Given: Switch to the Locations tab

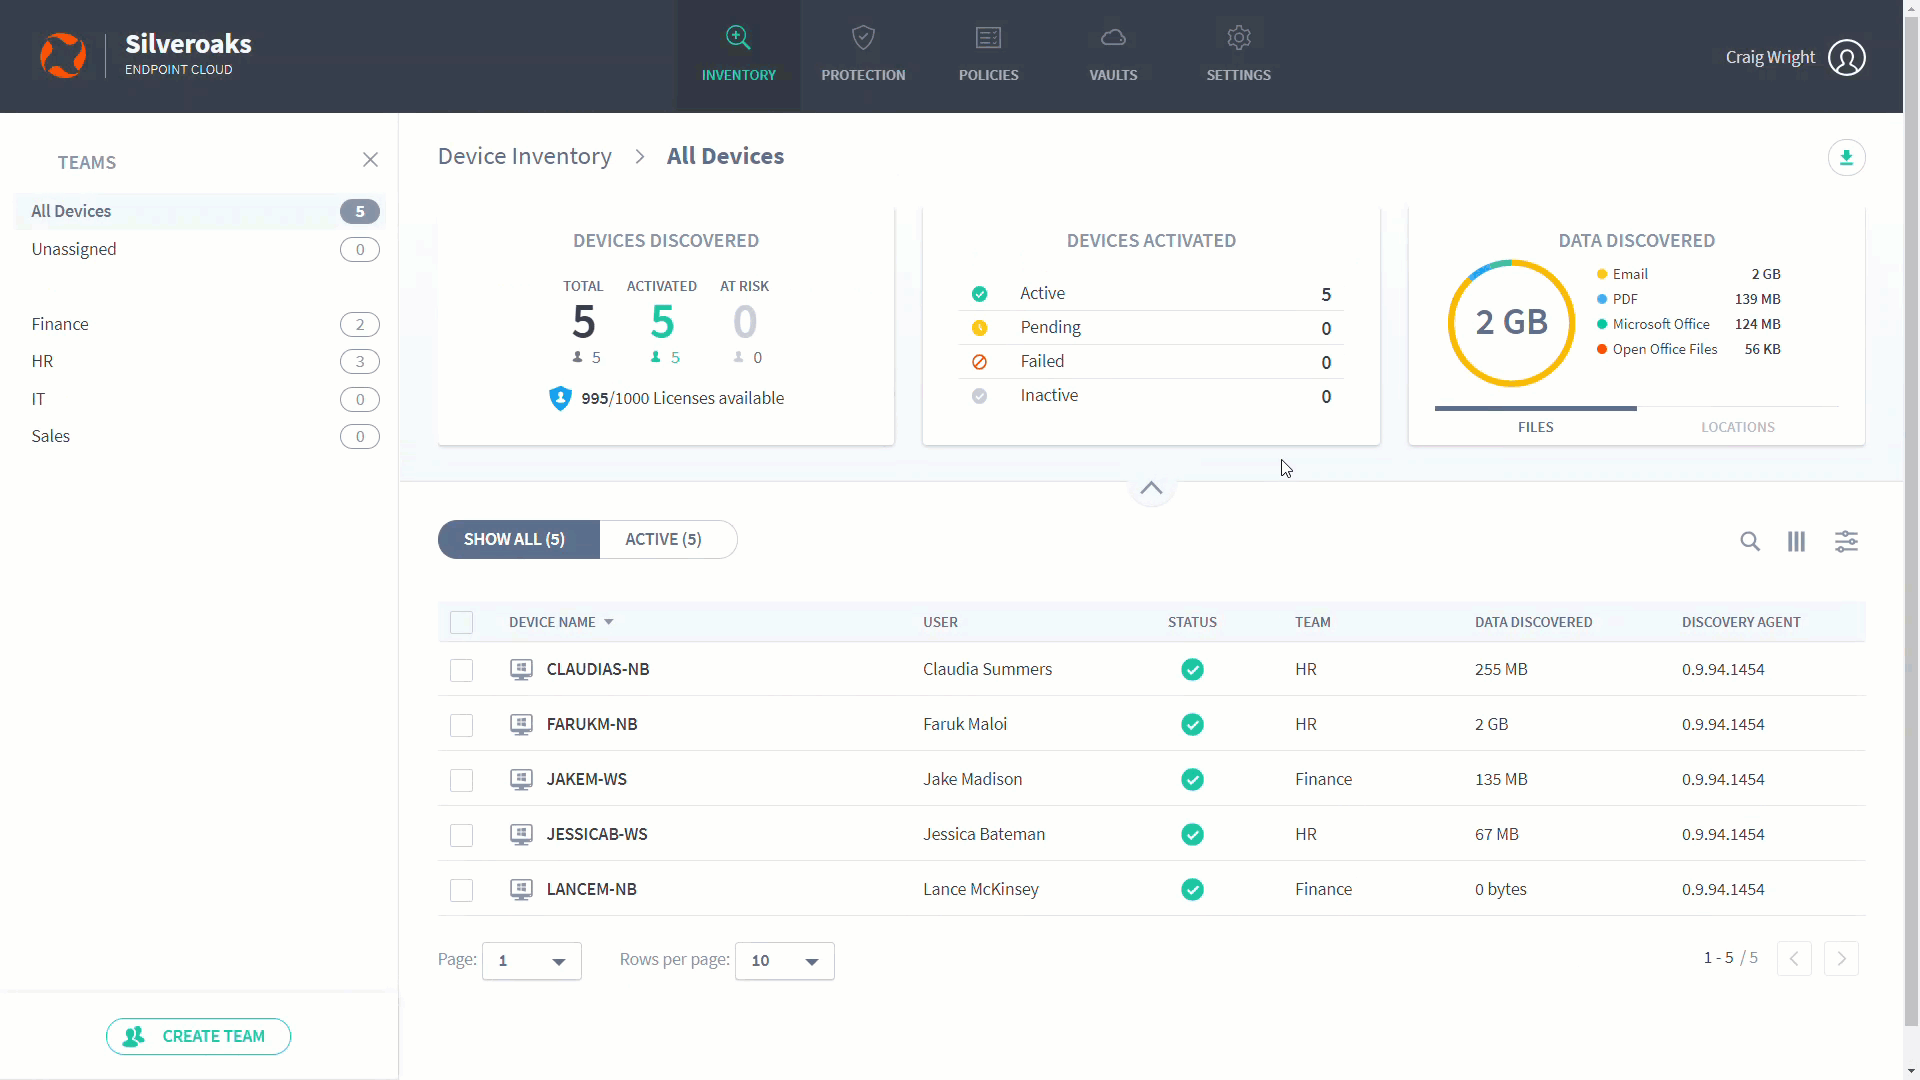Looking at the screenshot, I should click(1738, 426).
